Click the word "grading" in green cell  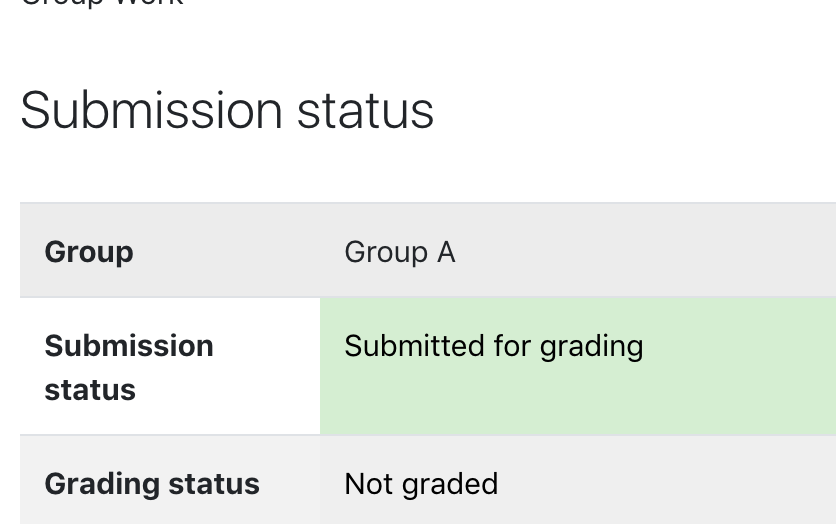click(x=591, y=348)
